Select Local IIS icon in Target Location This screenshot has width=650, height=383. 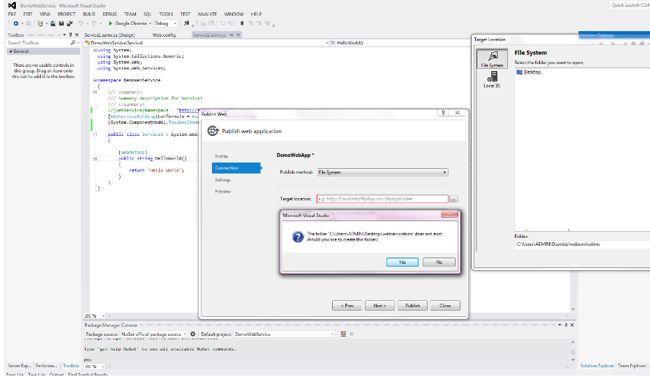point(492,79)
